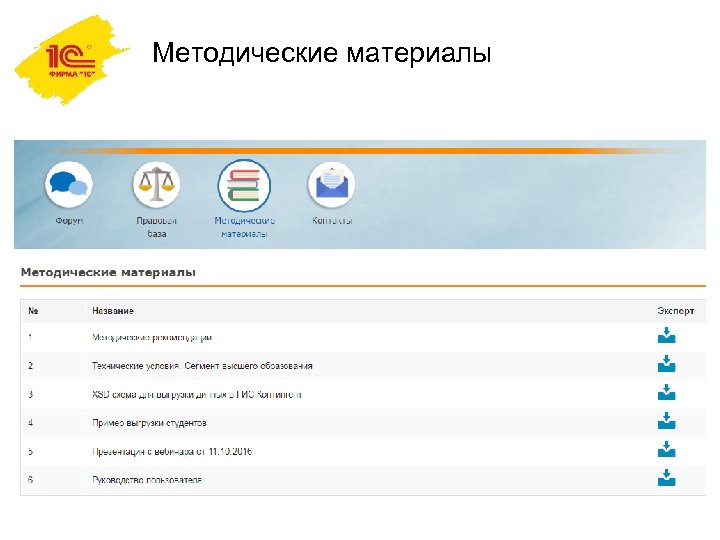This screenshot has height=540, width=720.
Task: Open the Правовая база scales icon
Action: click(156, 185)
